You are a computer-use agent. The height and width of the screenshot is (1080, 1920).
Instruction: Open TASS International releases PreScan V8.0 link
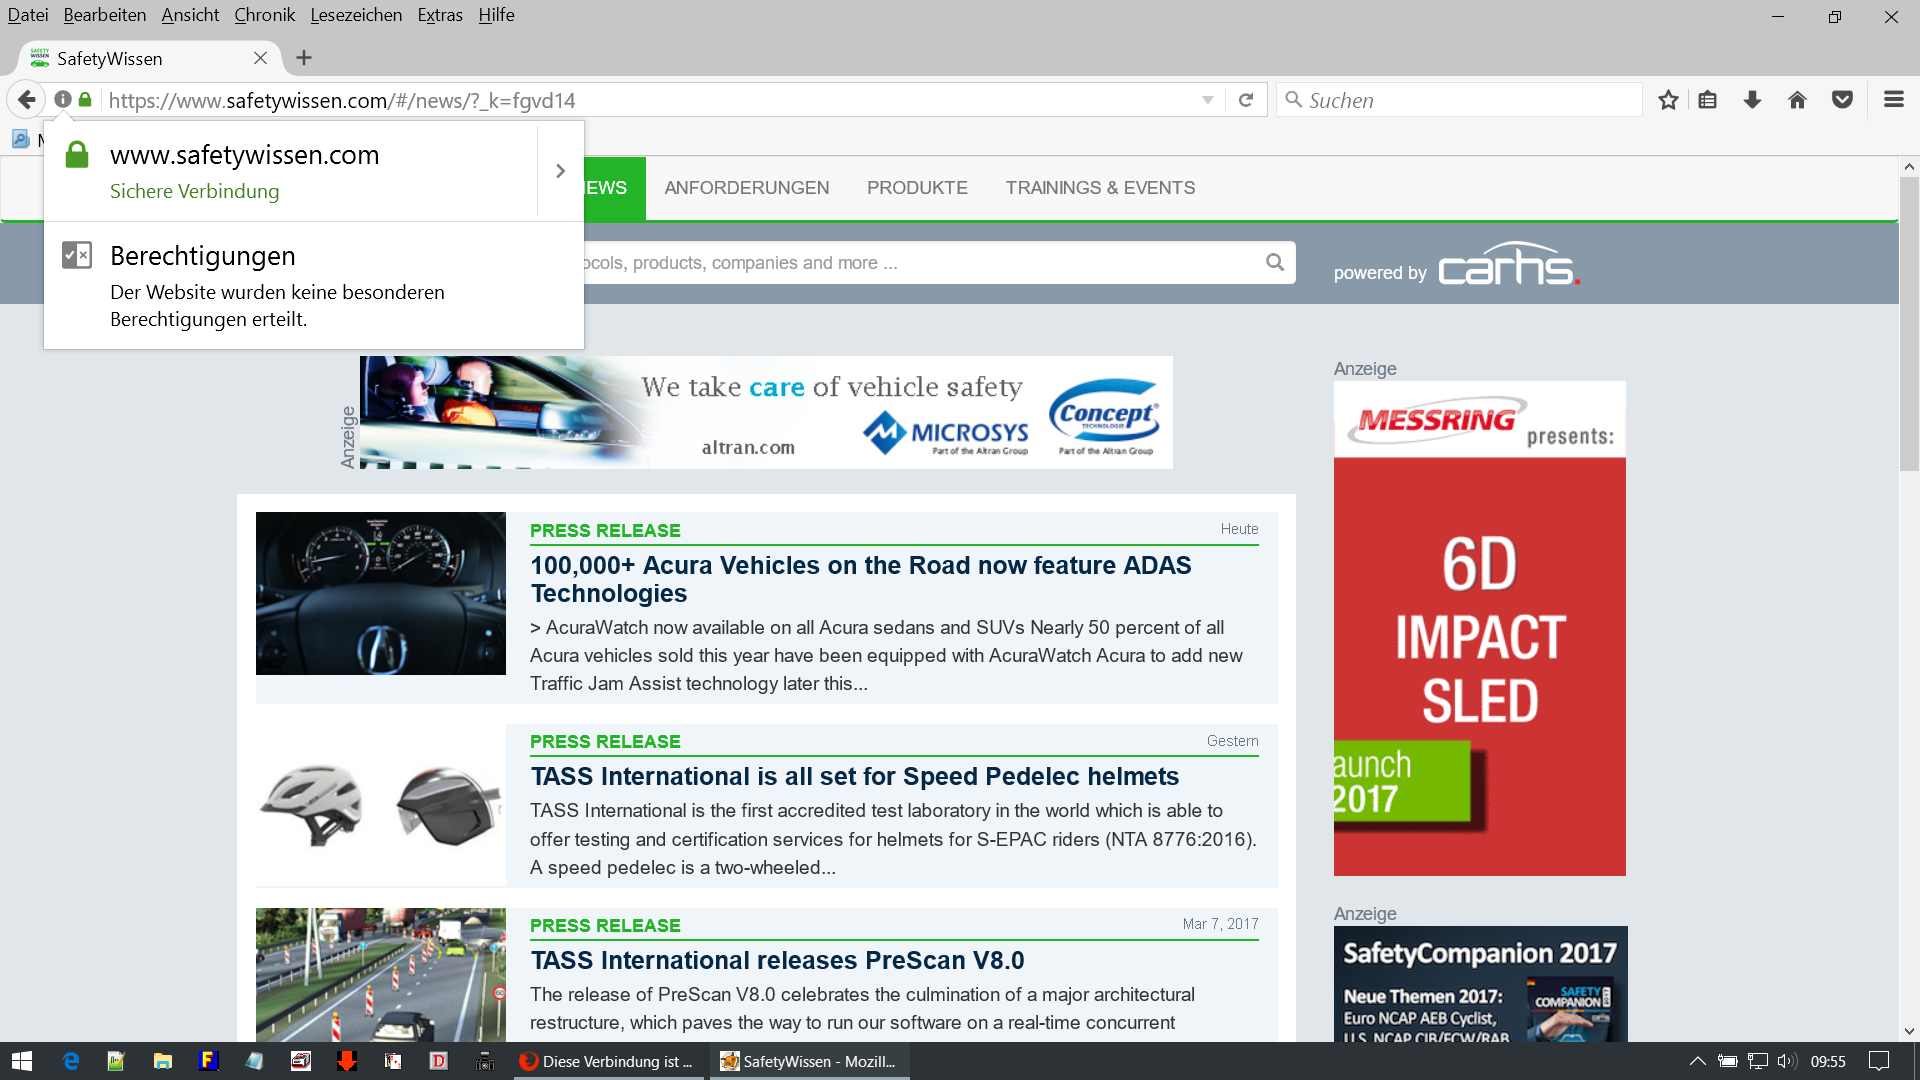tap(777, 960)
